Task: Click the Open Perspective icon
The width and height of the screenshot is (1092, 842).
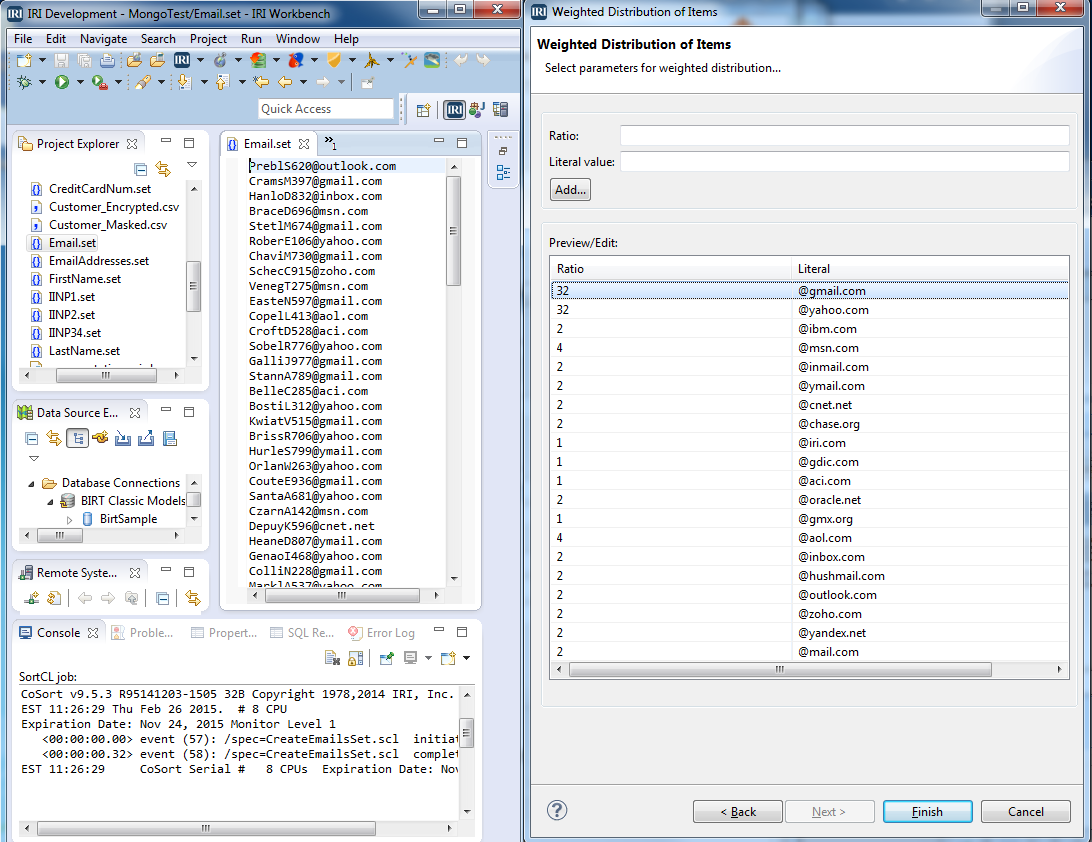Action: 423,110
